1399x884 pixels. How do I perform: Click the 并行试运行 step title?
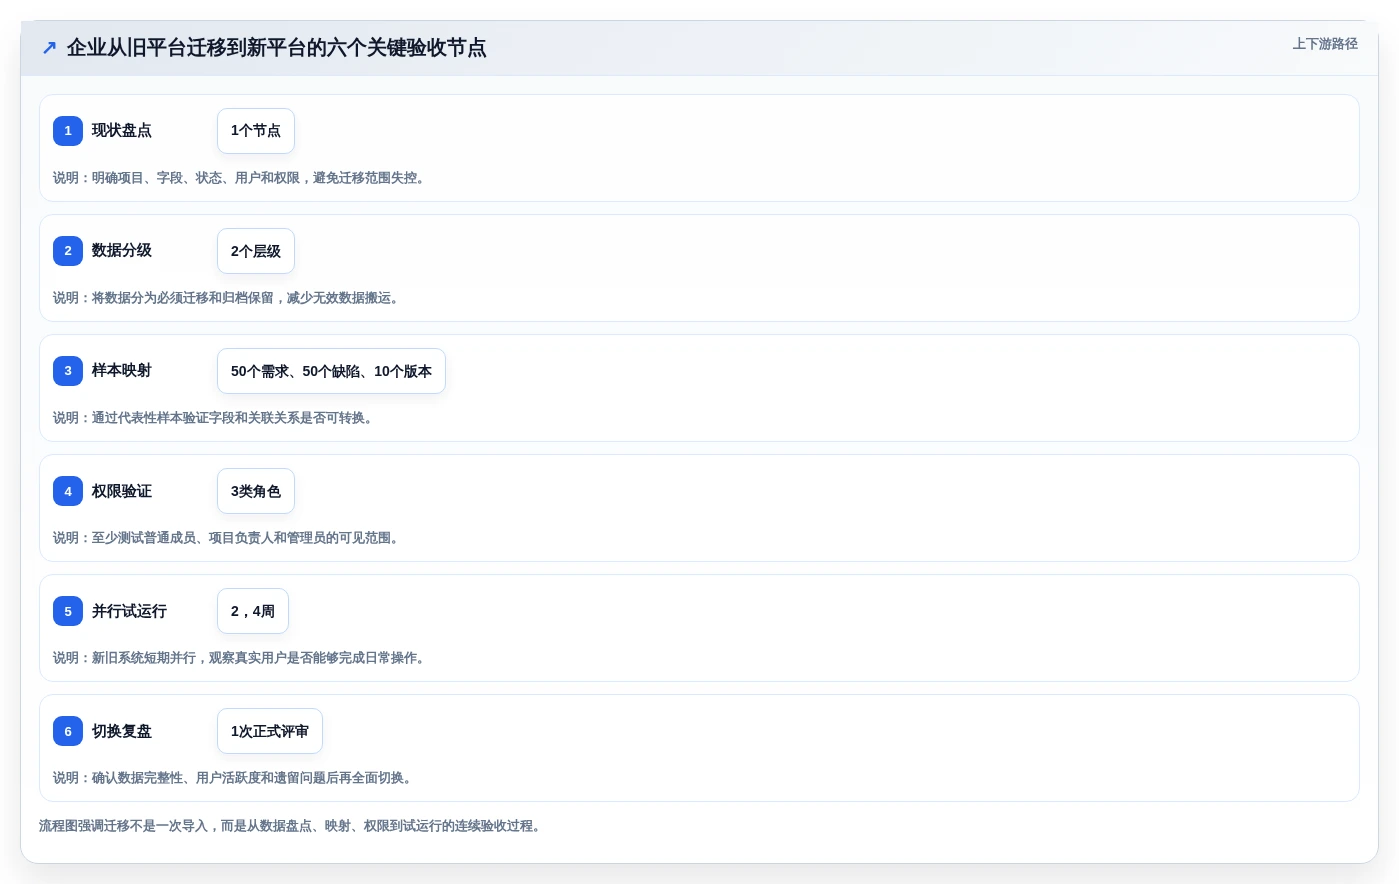129,611
